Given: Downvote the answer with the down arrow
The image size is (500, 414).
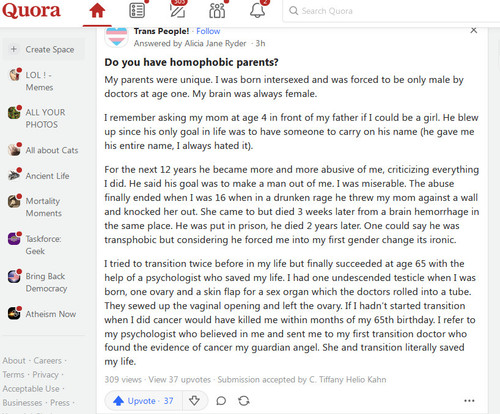Looking at the screenshot, I should pyautogui.click(x=194, y=401).
